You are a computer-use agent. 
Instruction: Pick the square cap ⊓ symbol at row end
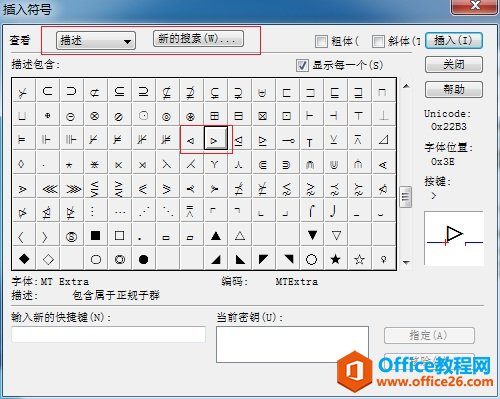pyautogui.click(x=383, y=91)
